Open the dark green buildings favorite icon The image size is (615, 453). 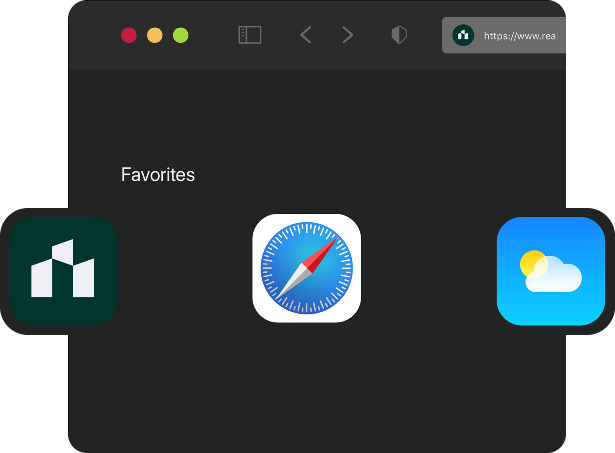point(63,271)
